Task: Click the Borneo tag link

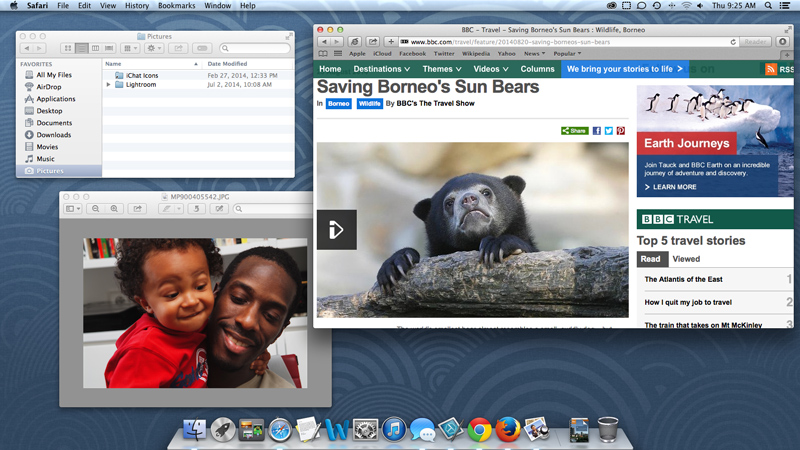Action: [338, 104]
